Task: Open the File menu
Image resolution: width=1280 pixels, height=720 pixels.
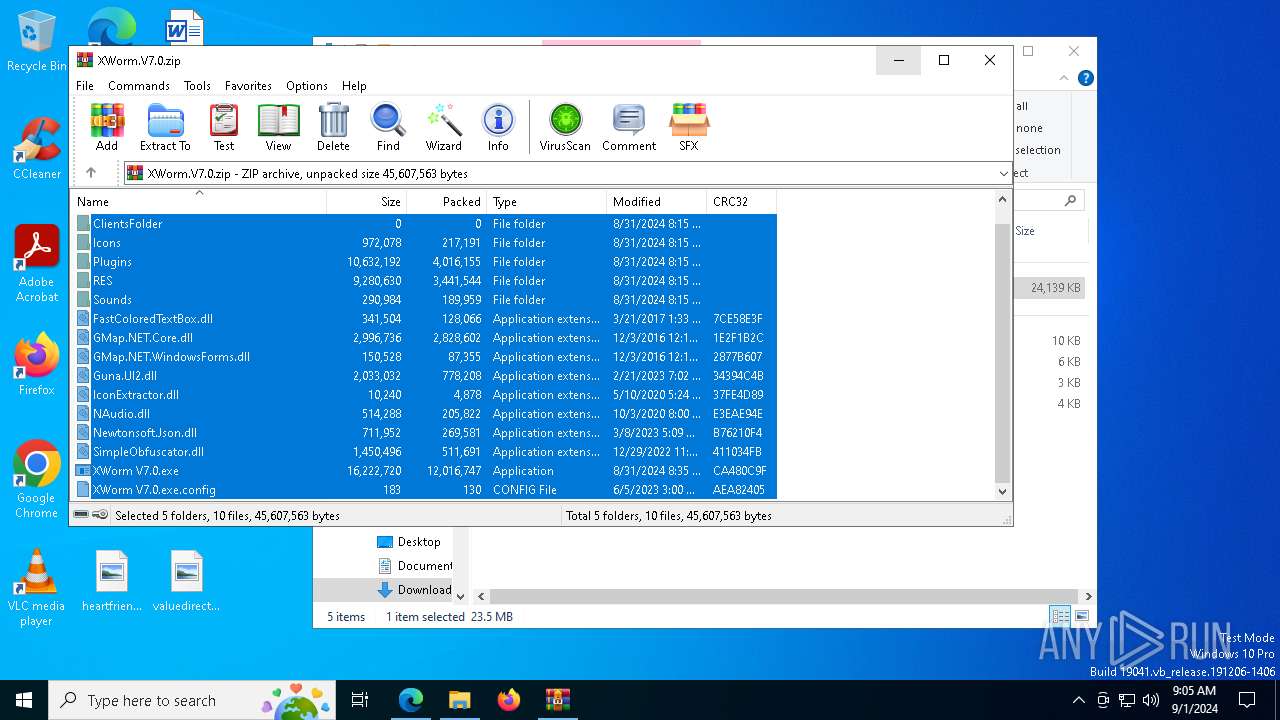Action: tap(85, 86)
